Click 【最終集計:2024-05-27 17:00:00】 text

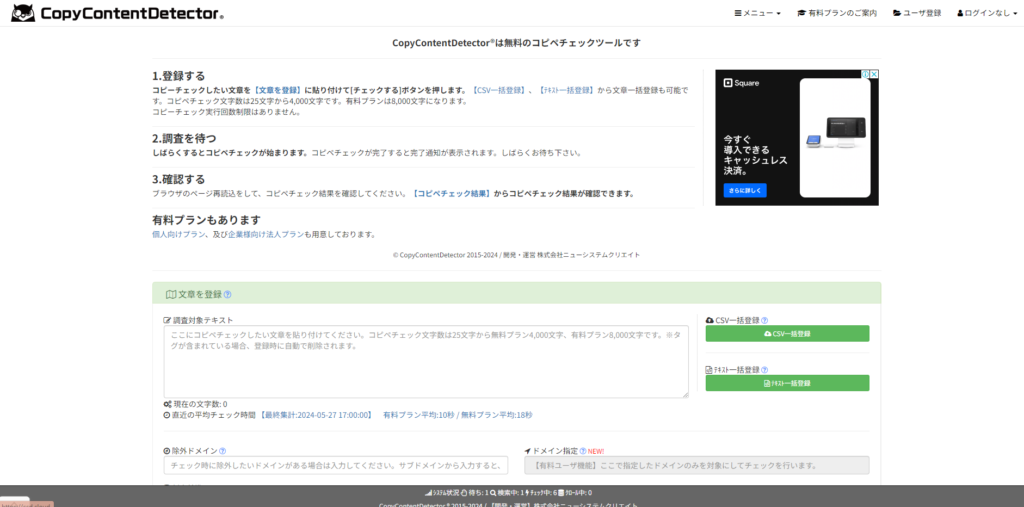point(316,415)
